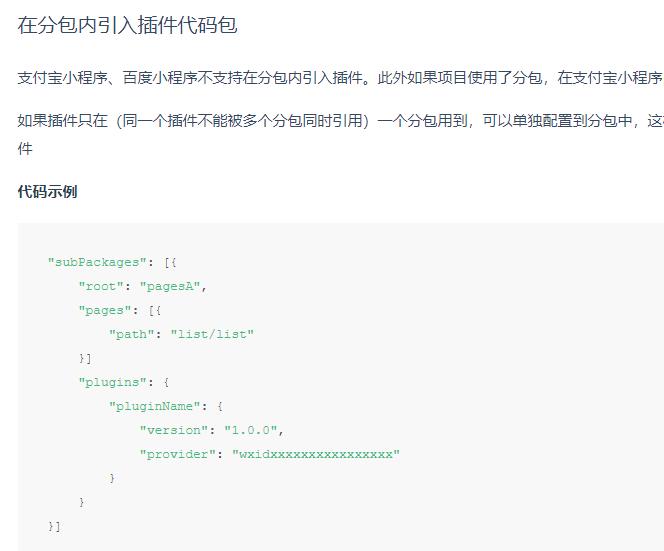
Task: Select the "pagesA" string value
Action: pos(172,286)
